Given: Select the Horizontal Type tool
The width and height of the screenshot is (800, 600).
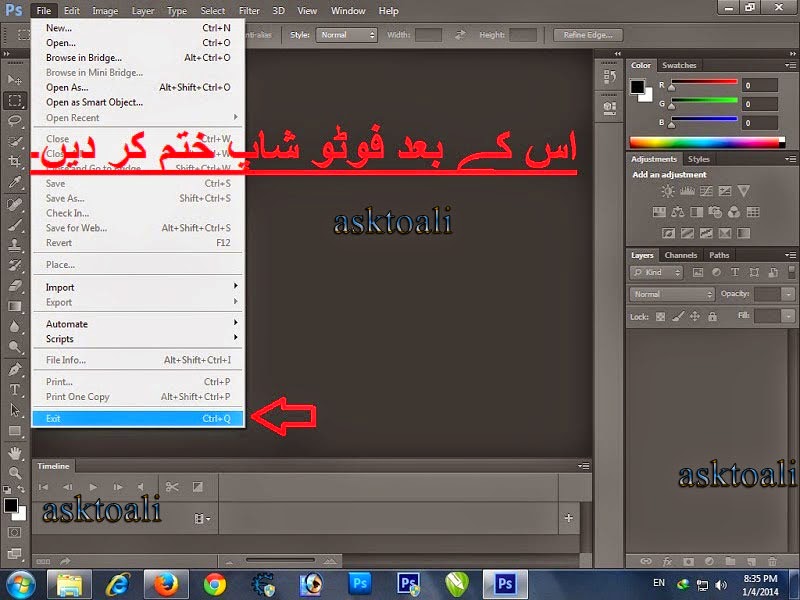Looking at the screenshot, I should 15,390.
